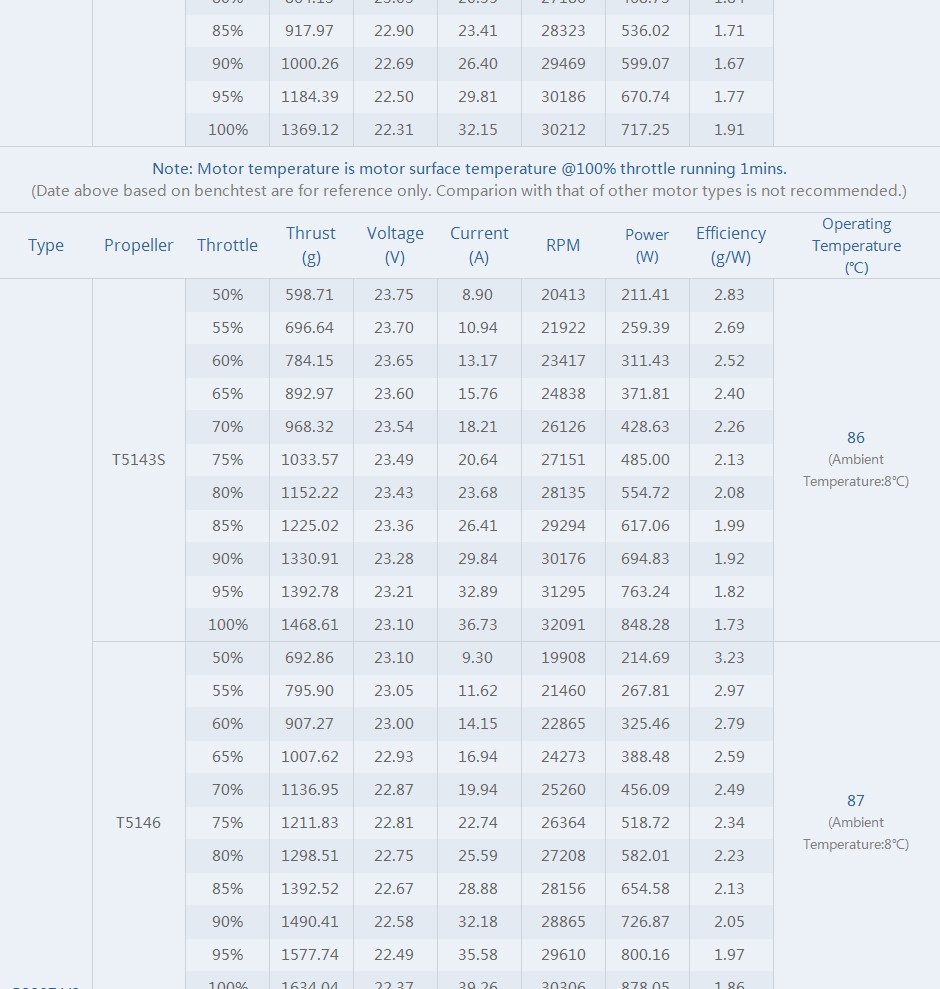Select the motor temperature note text
The image size is (940, 989).
coord(469,169)
